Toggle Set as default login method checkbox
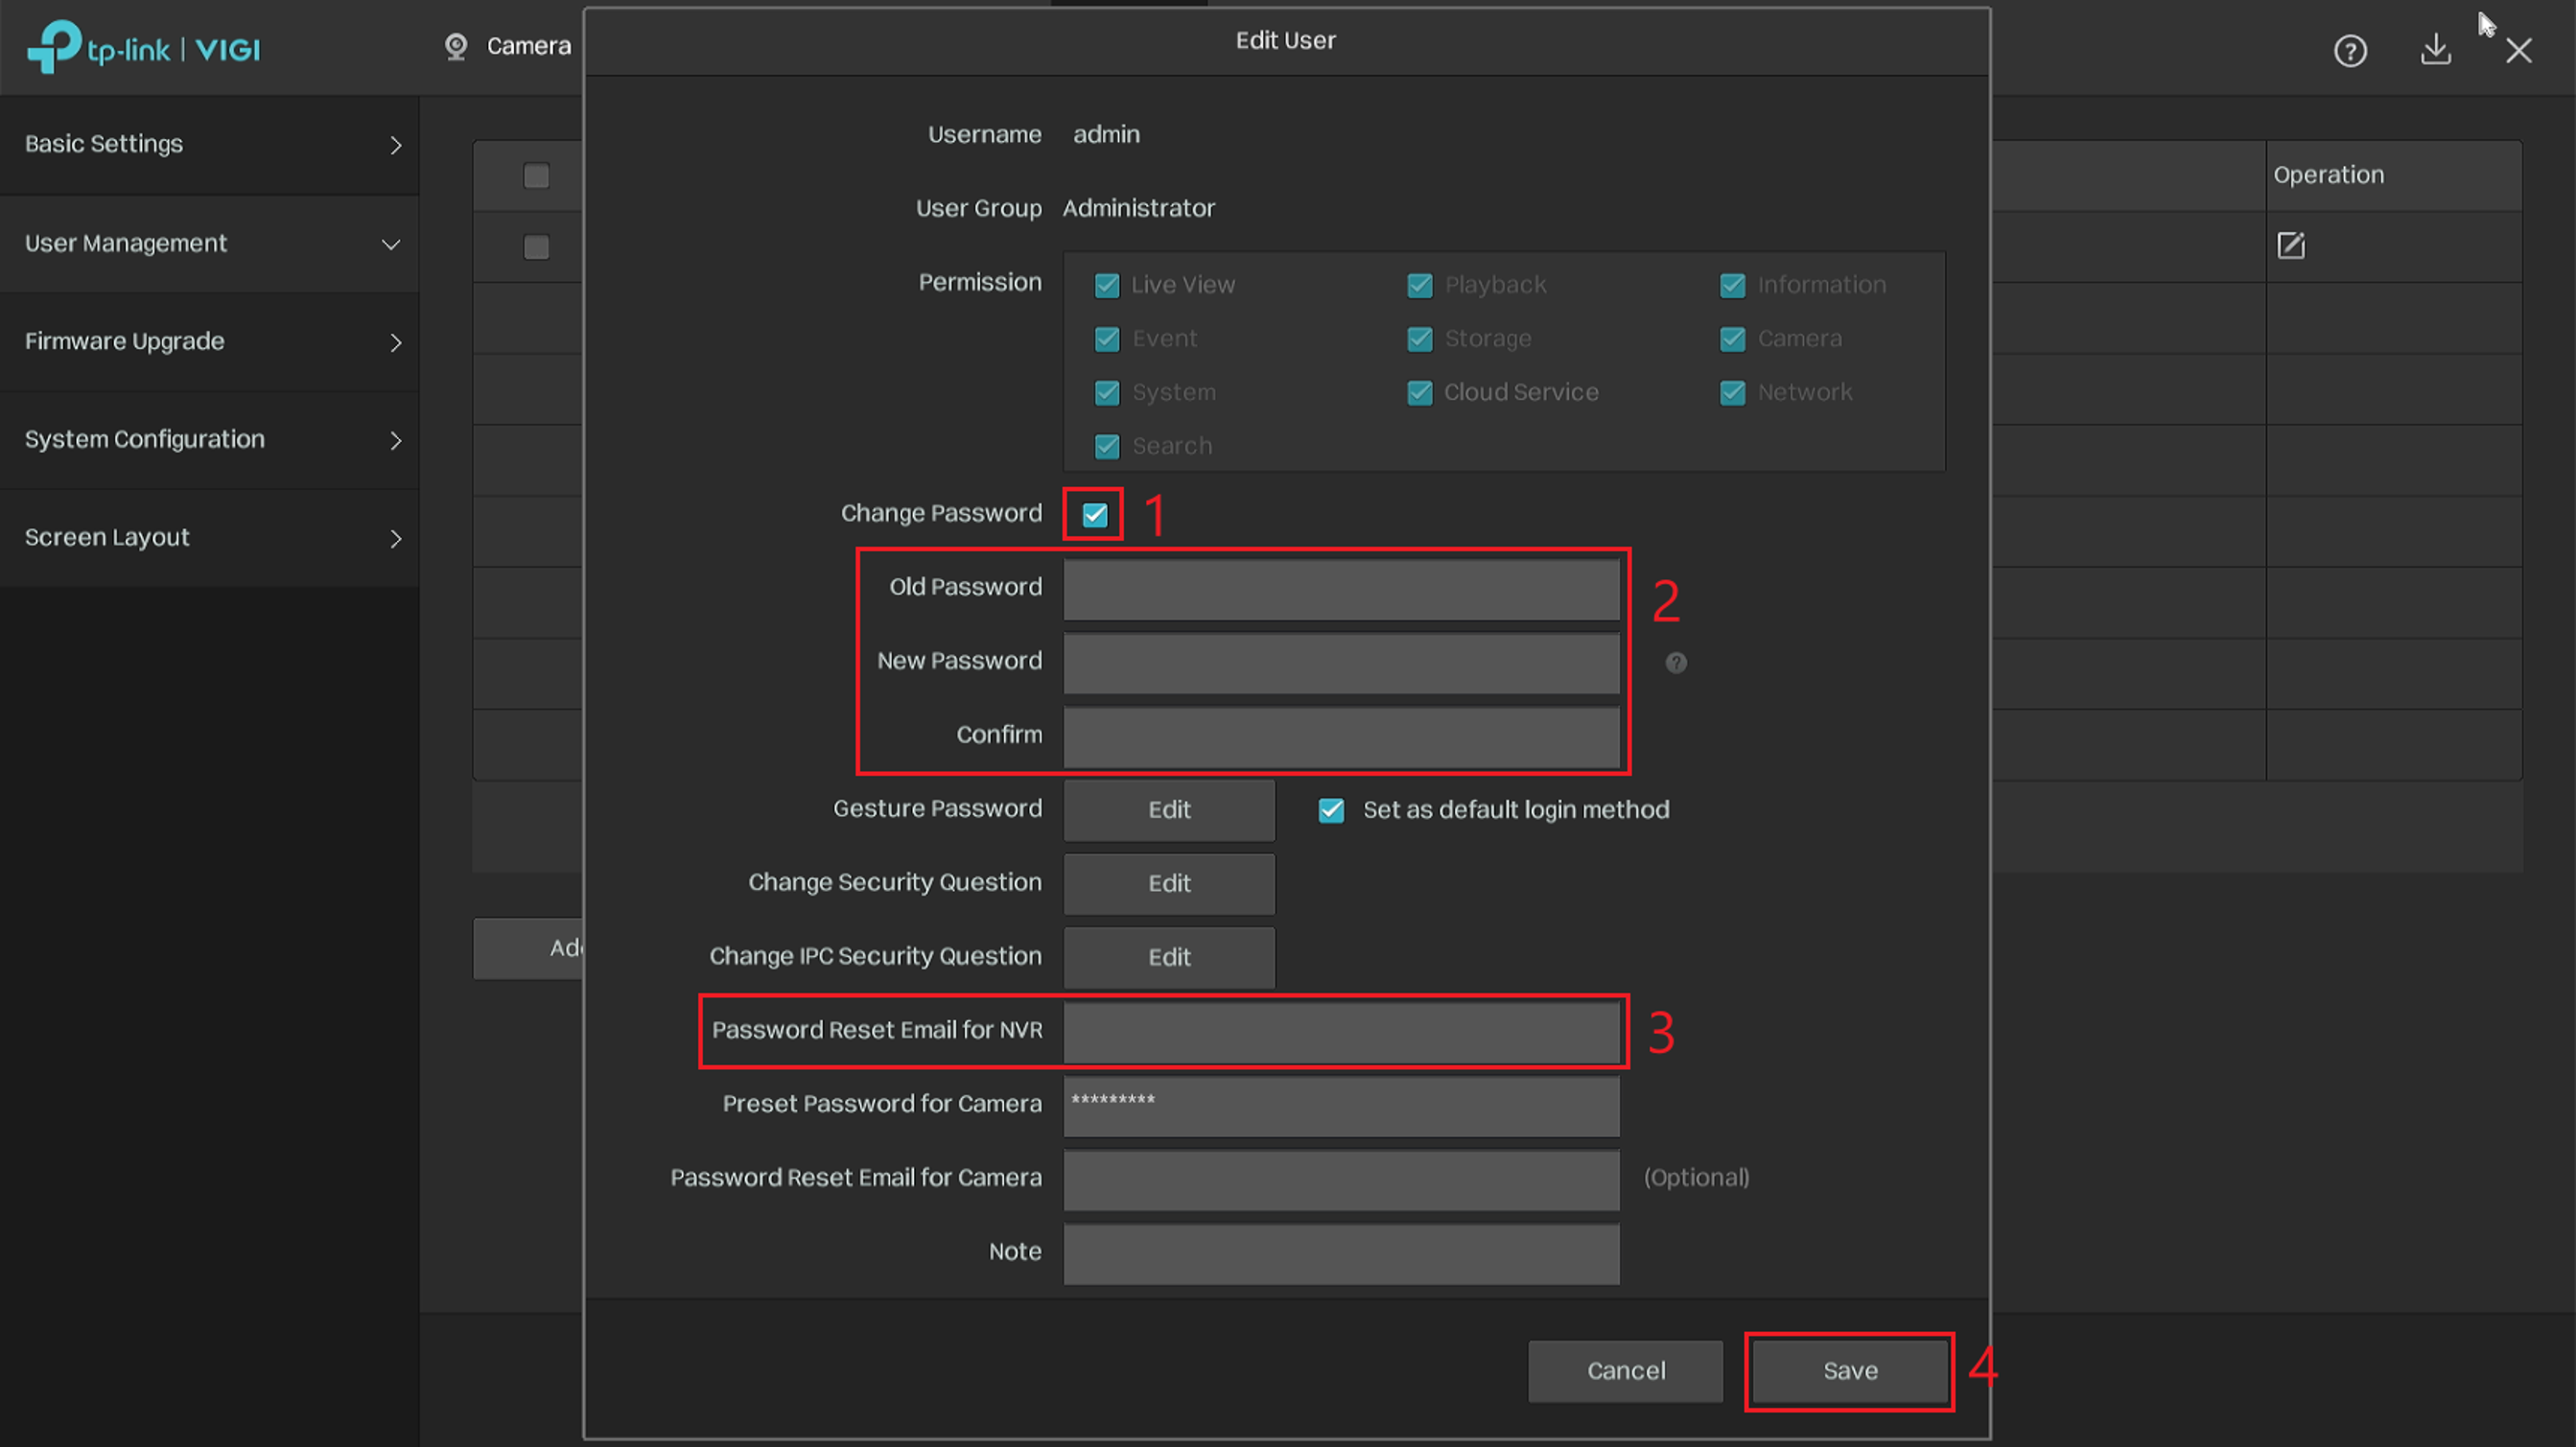Viewport: 2576px width, 1447px height. (x=1331, y=809)
